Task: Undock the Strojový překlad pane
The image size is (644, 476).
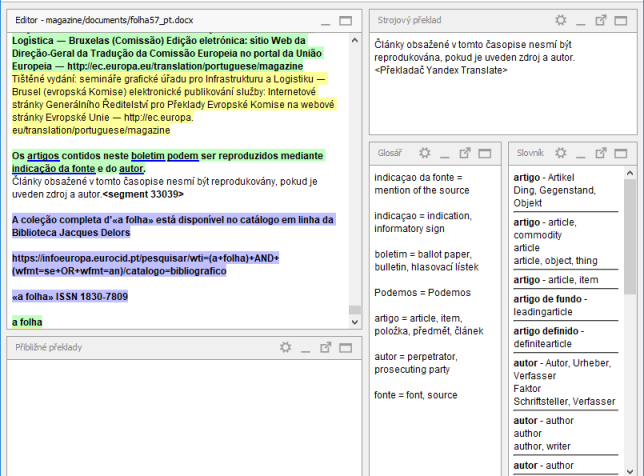Action: (601, 20)
